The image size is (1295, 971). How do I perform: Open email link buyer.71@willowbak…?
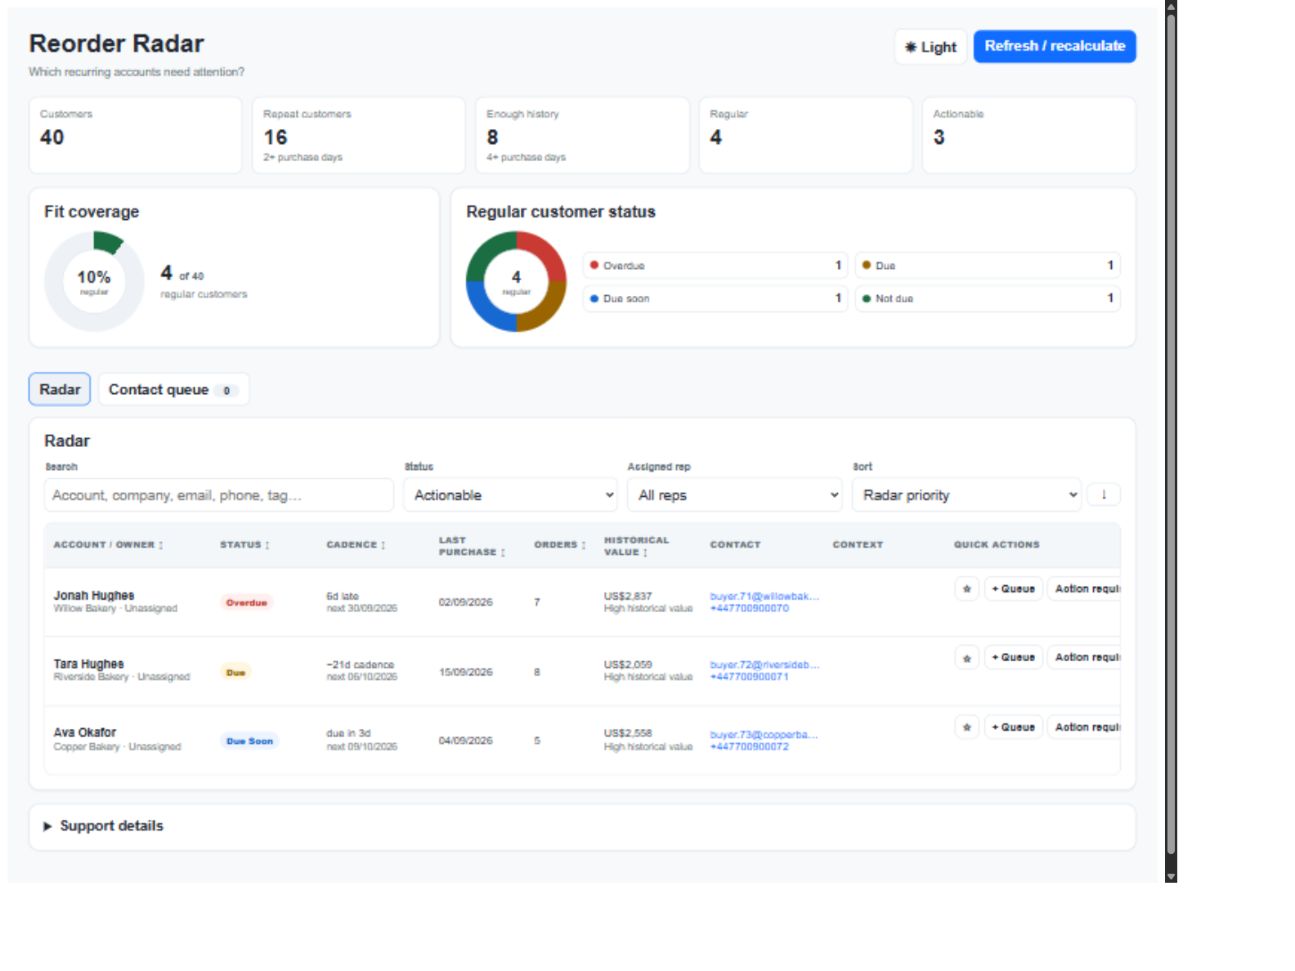pos(764,596)
